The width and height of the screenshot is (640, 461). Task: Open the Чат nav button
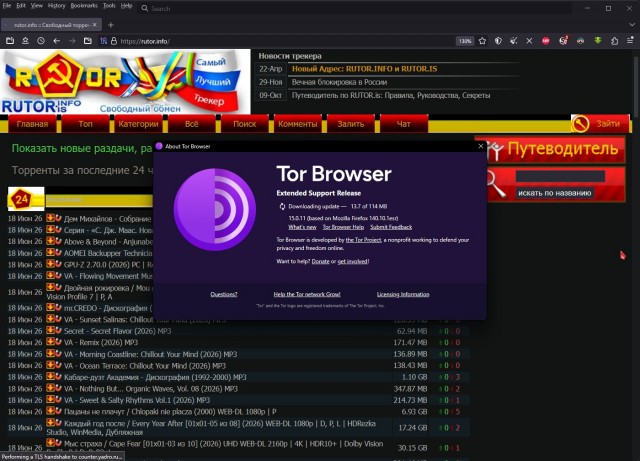(x=404, y=124)
